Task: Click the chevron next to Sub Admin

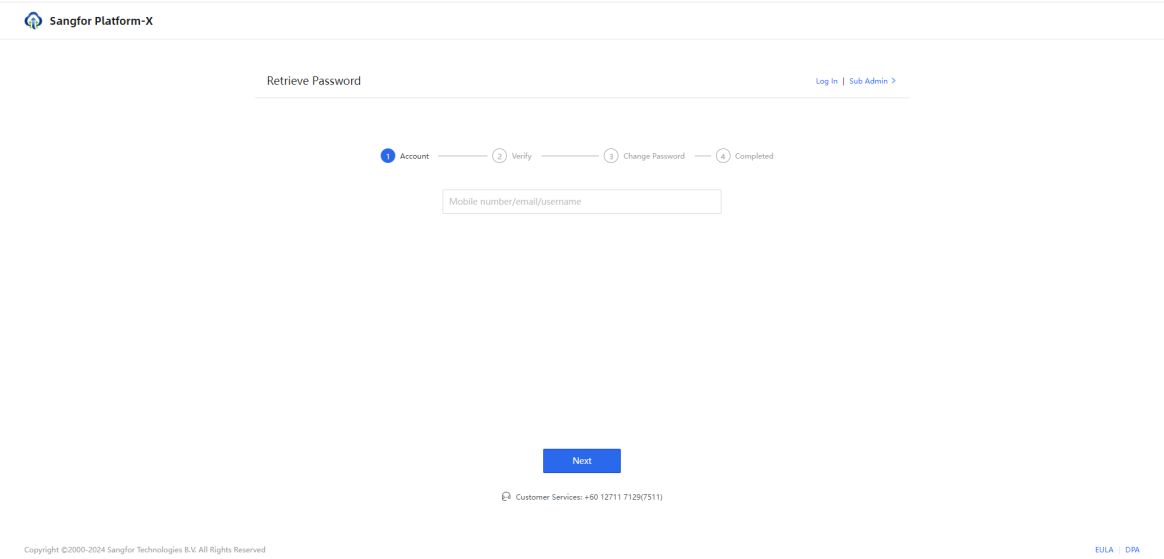Action: coord(894,81)
